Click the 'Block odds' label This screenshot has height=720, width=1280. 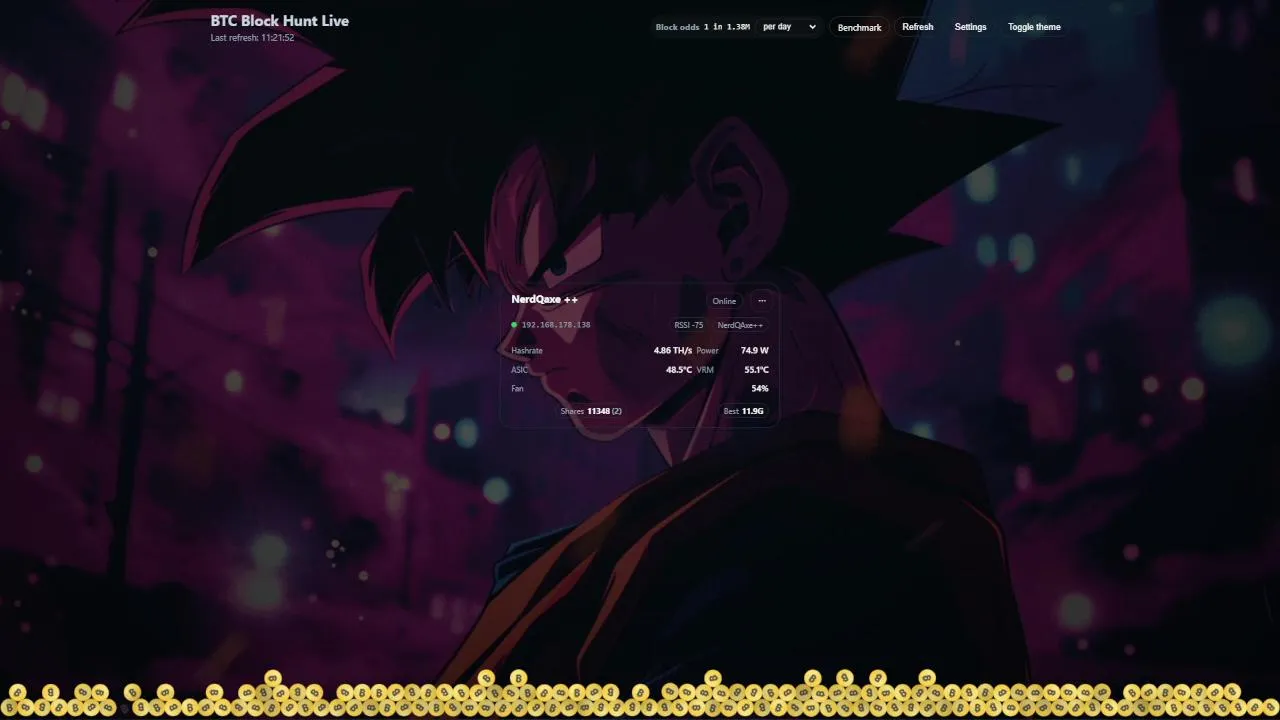[677, 27]
